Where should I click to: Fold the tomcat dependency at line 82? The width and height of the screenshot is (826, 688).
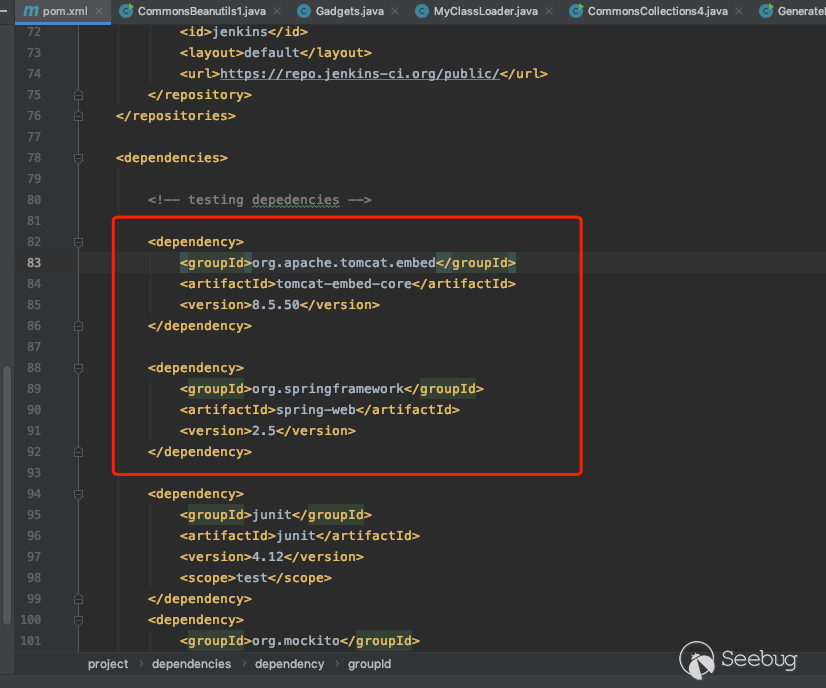click(78, 242)
